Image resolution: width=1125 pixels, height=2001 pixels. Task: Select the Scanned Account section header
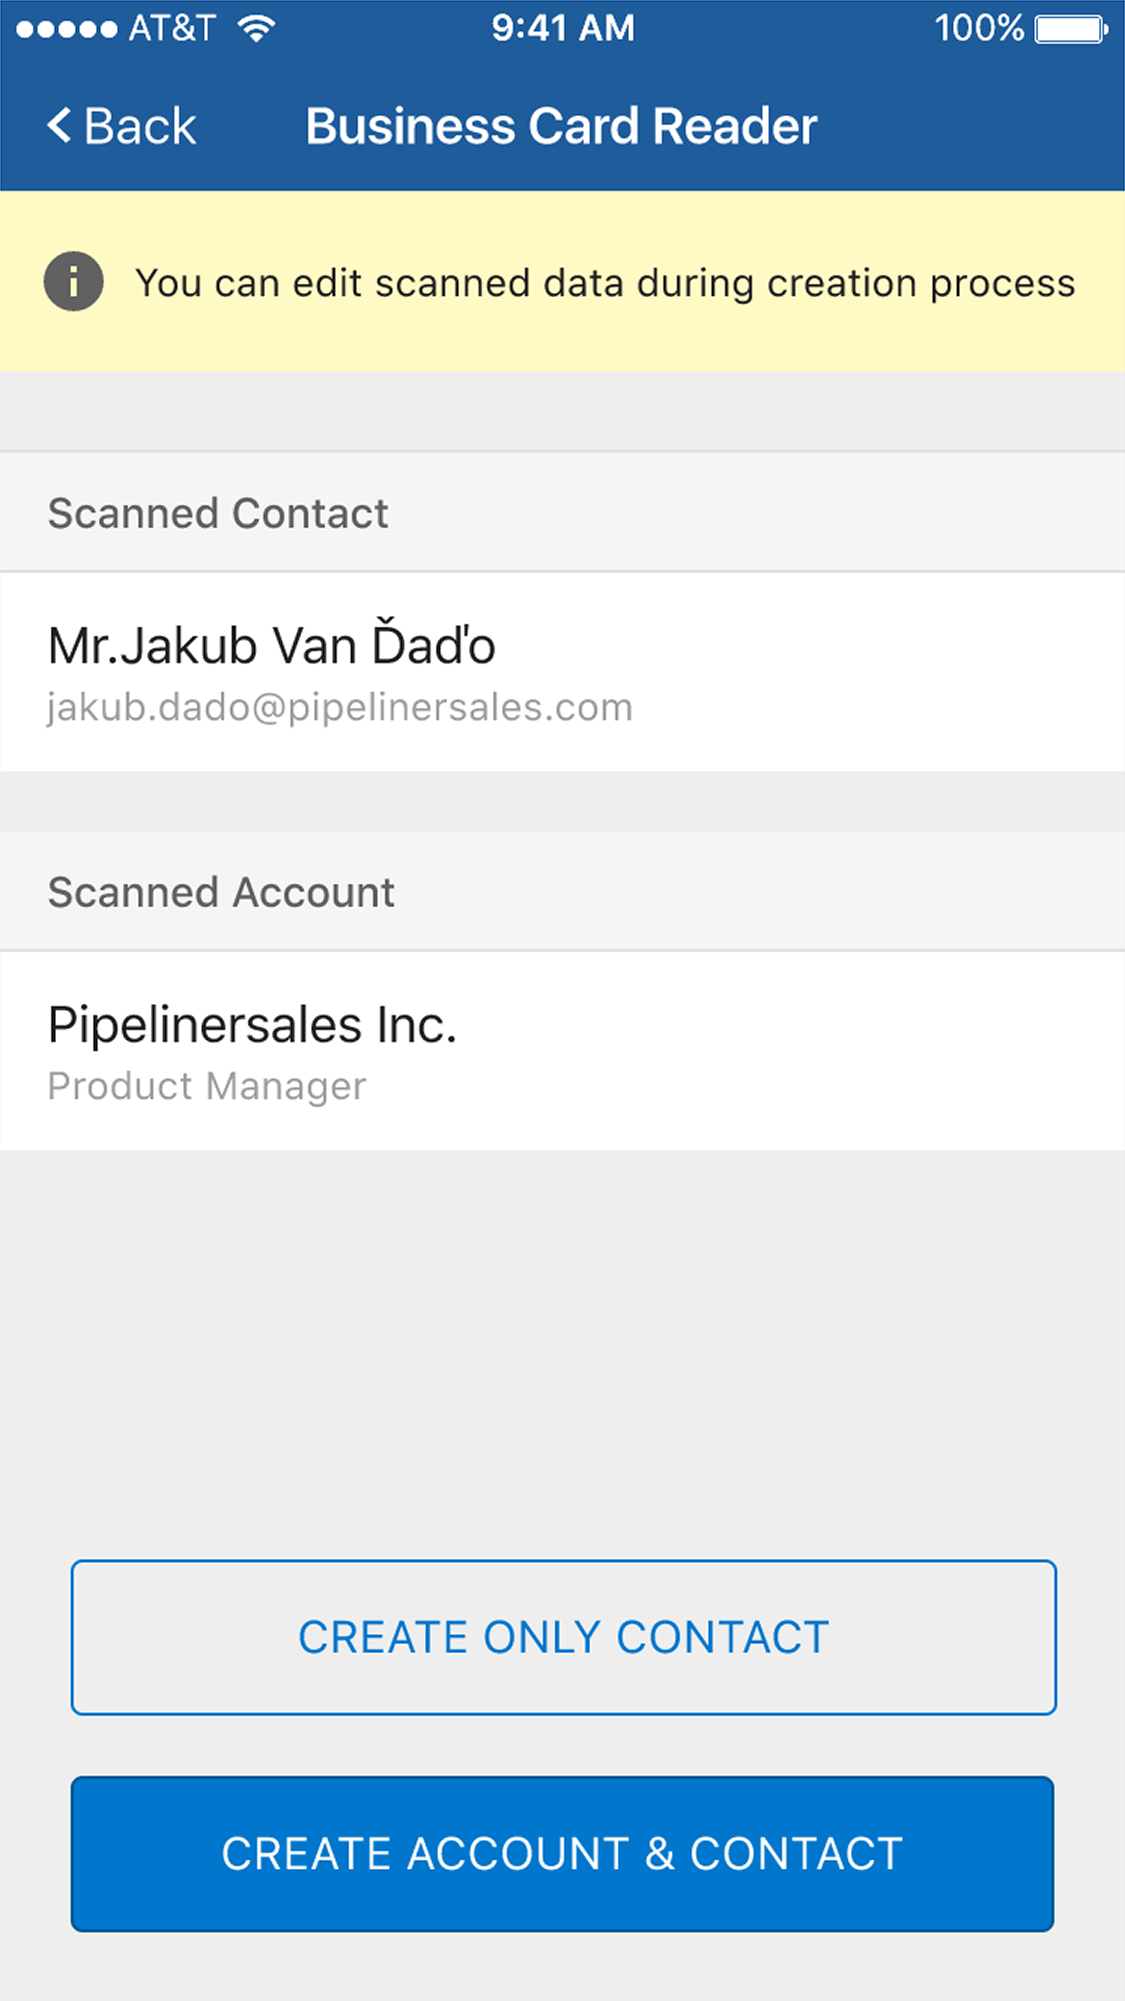coord(221,892)
